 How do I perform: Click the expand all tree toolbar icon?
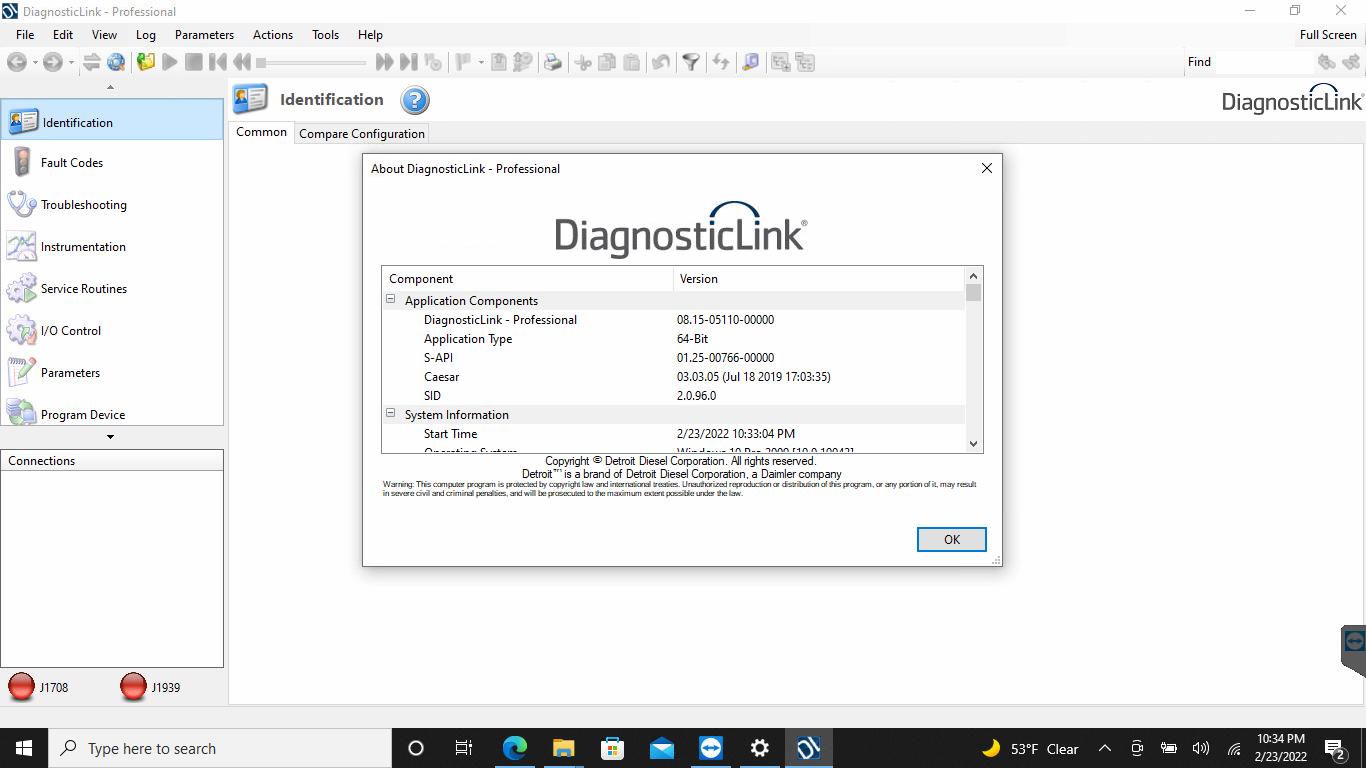780,62
